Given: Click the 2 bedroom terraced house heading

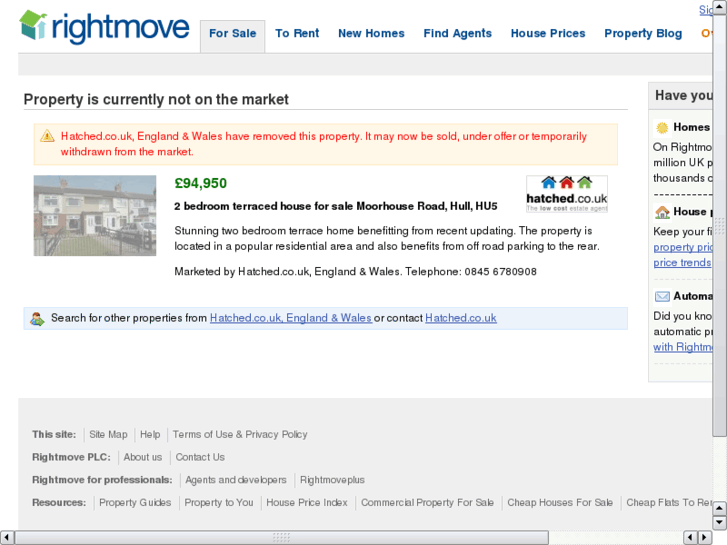Looking at the screenshot, I should coord(336,206).
